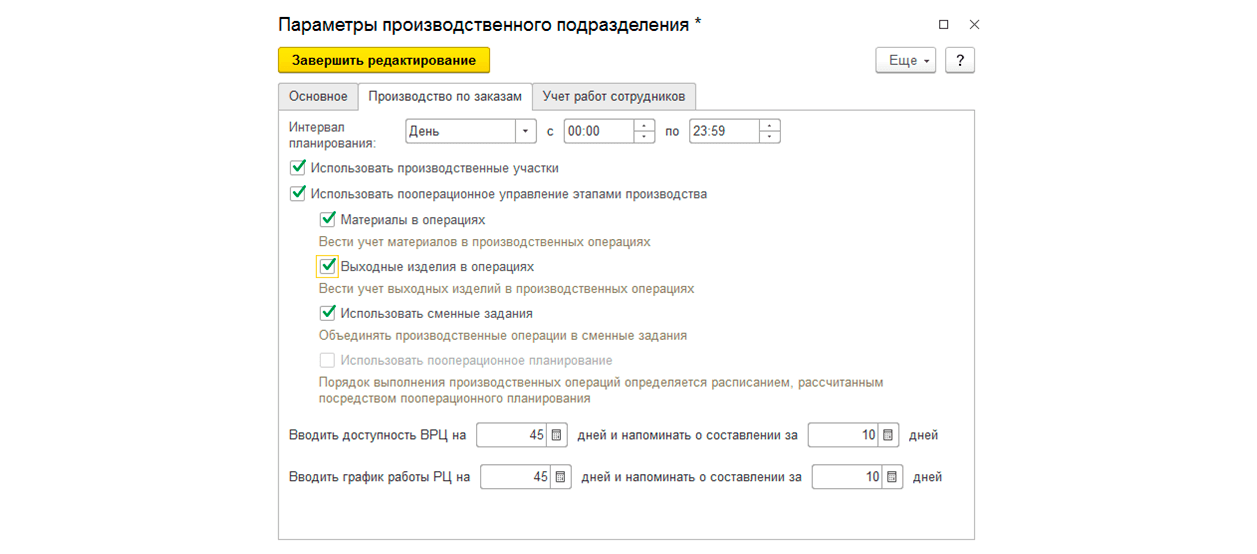The image size is (1257, 554).
Task: Toggle Материалы в операциях checkbox
Action: coord(327,219)
